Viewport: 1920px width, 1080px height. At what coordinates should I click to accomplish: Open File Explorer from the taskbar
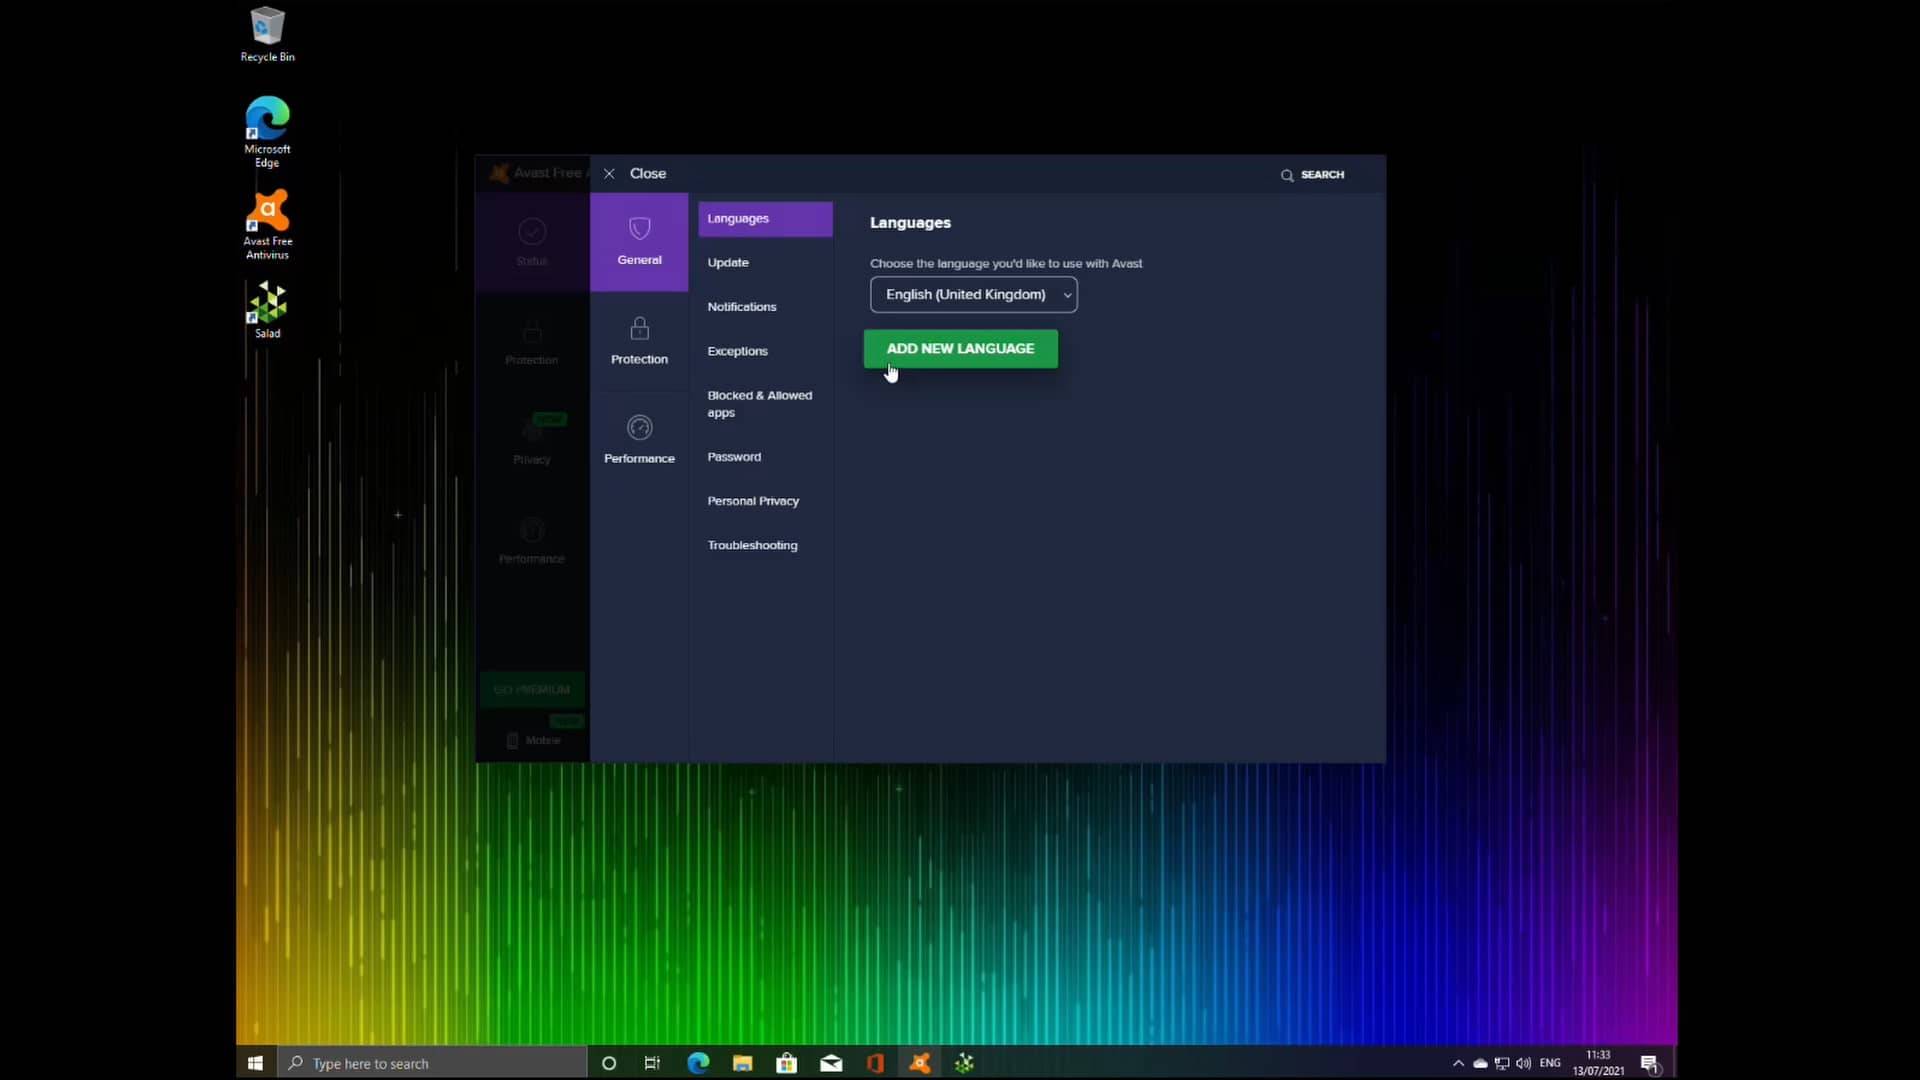pos(742,1063)
